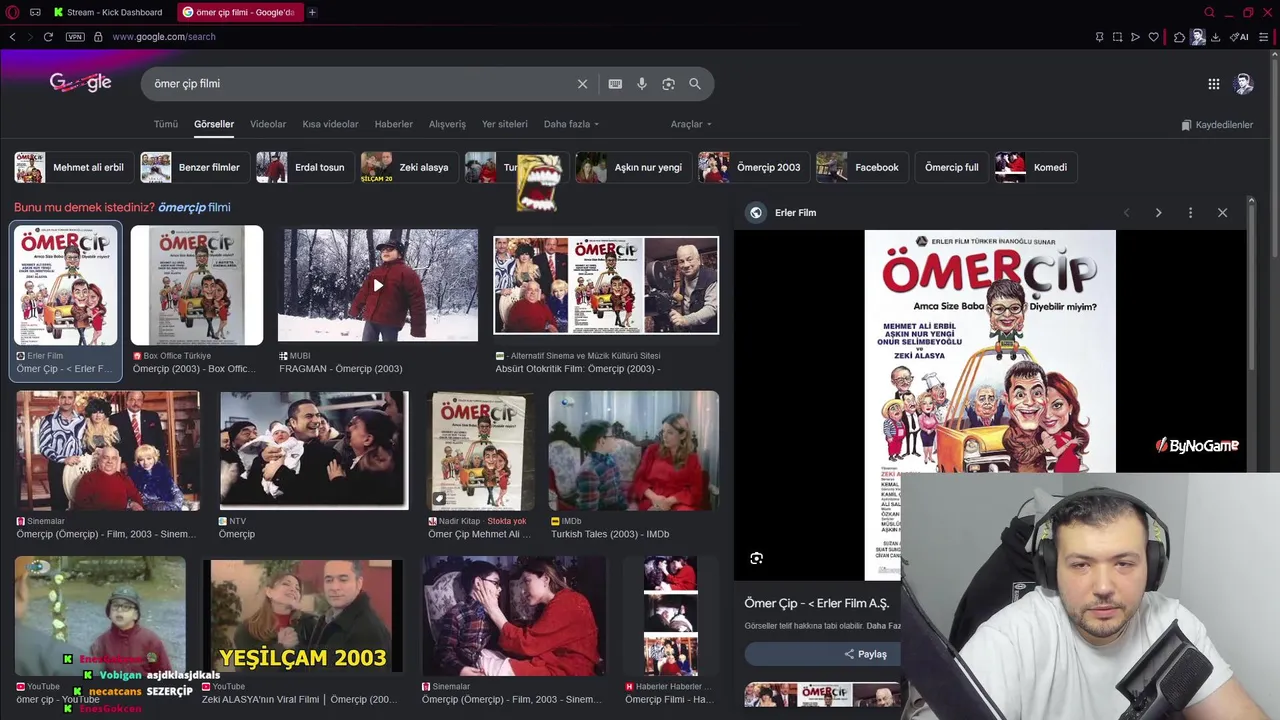
Task: Open Box Office Türkiye poster result
Action: [197, 285]
